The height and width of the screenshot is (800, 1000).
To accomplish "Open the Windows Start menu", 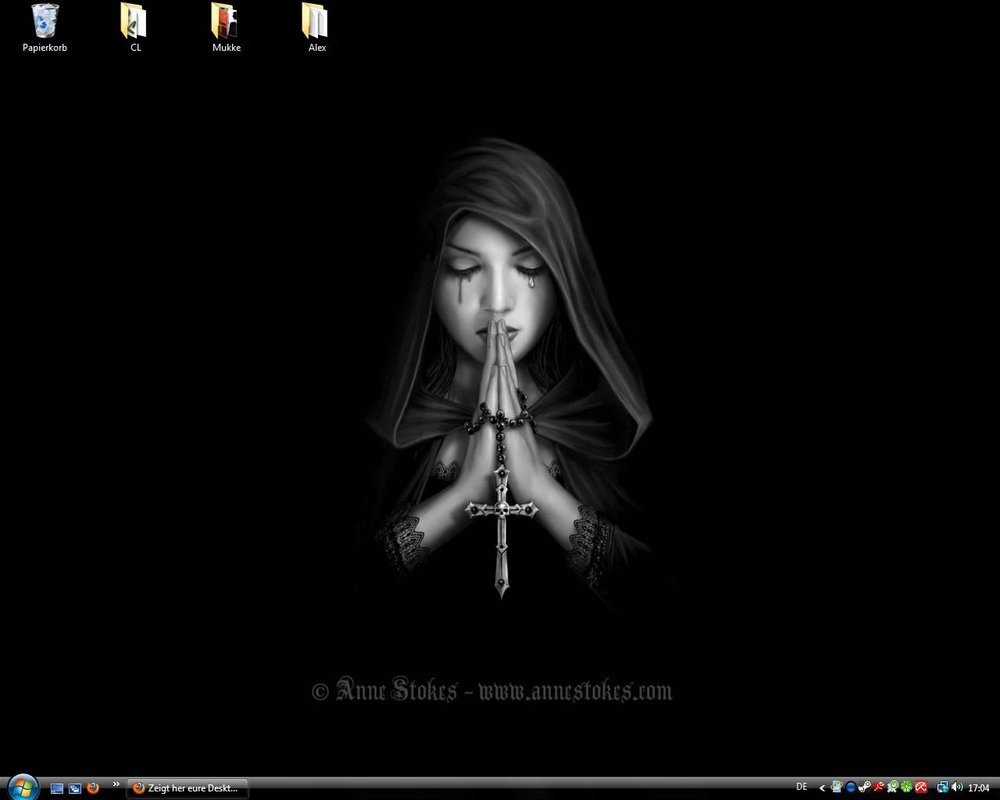I will point(21,787).
